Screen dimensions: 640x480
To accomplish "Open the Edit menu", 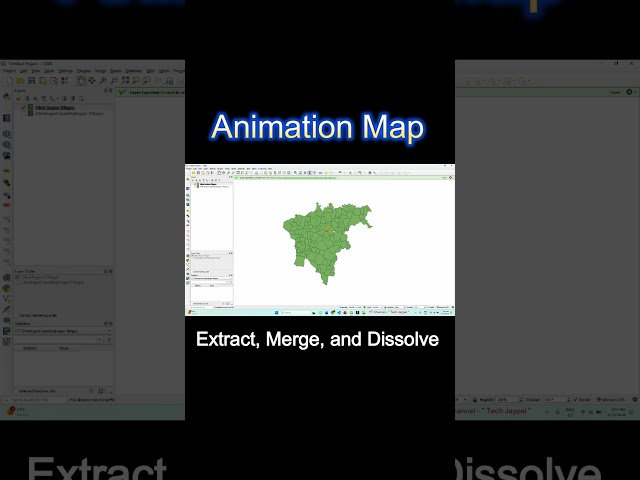I will 24,71.
